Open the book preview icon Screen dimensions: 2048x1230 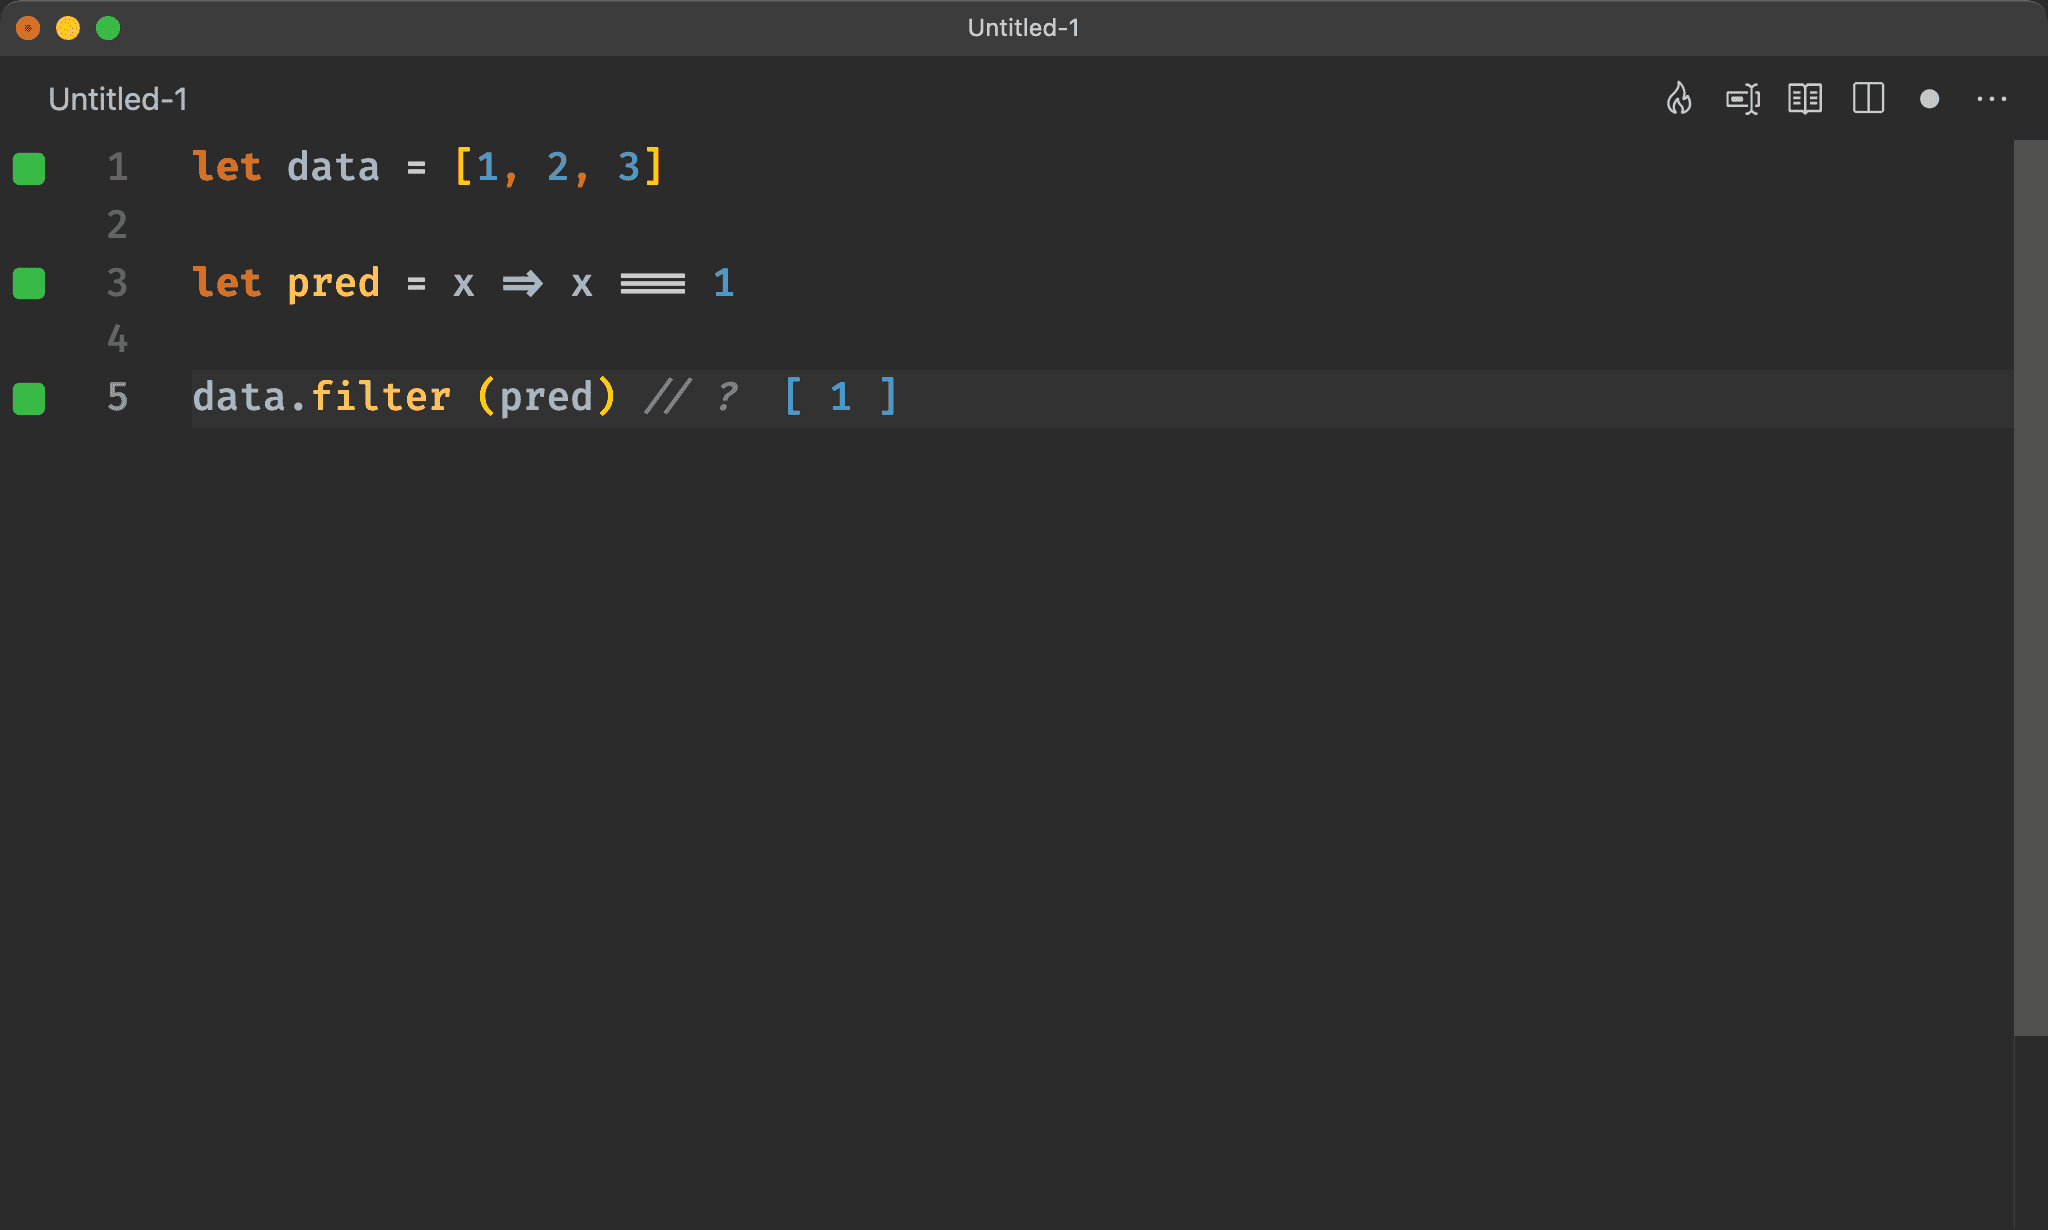pos(1805,99)
